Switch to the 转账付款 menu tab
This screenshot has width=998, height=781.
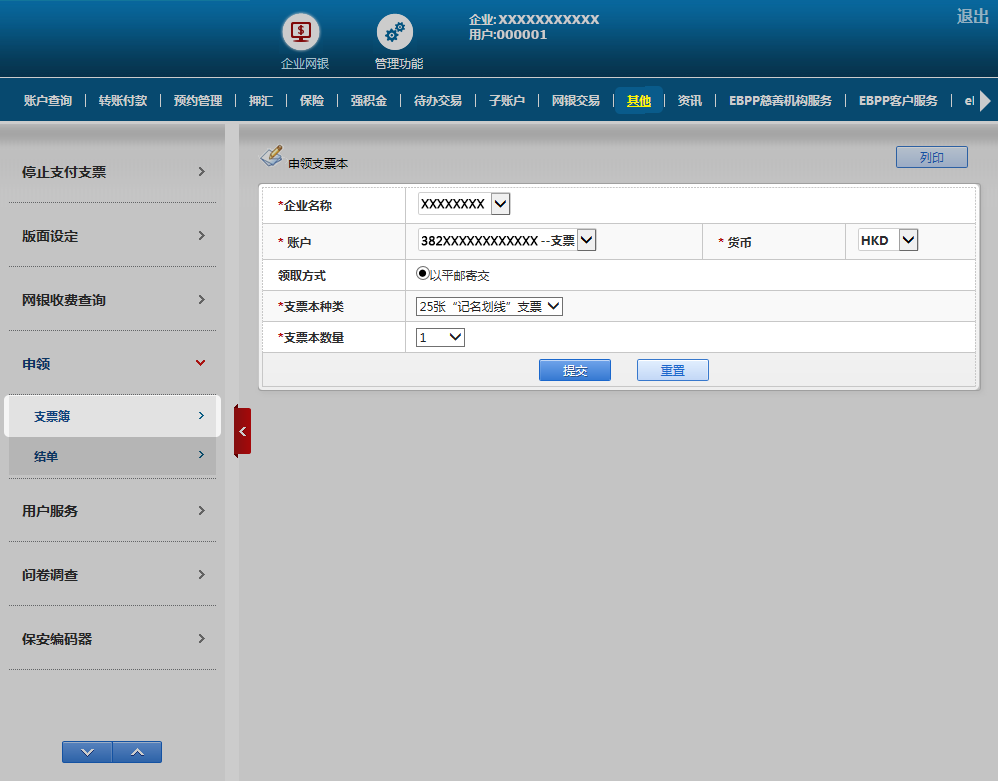[123, 101]
